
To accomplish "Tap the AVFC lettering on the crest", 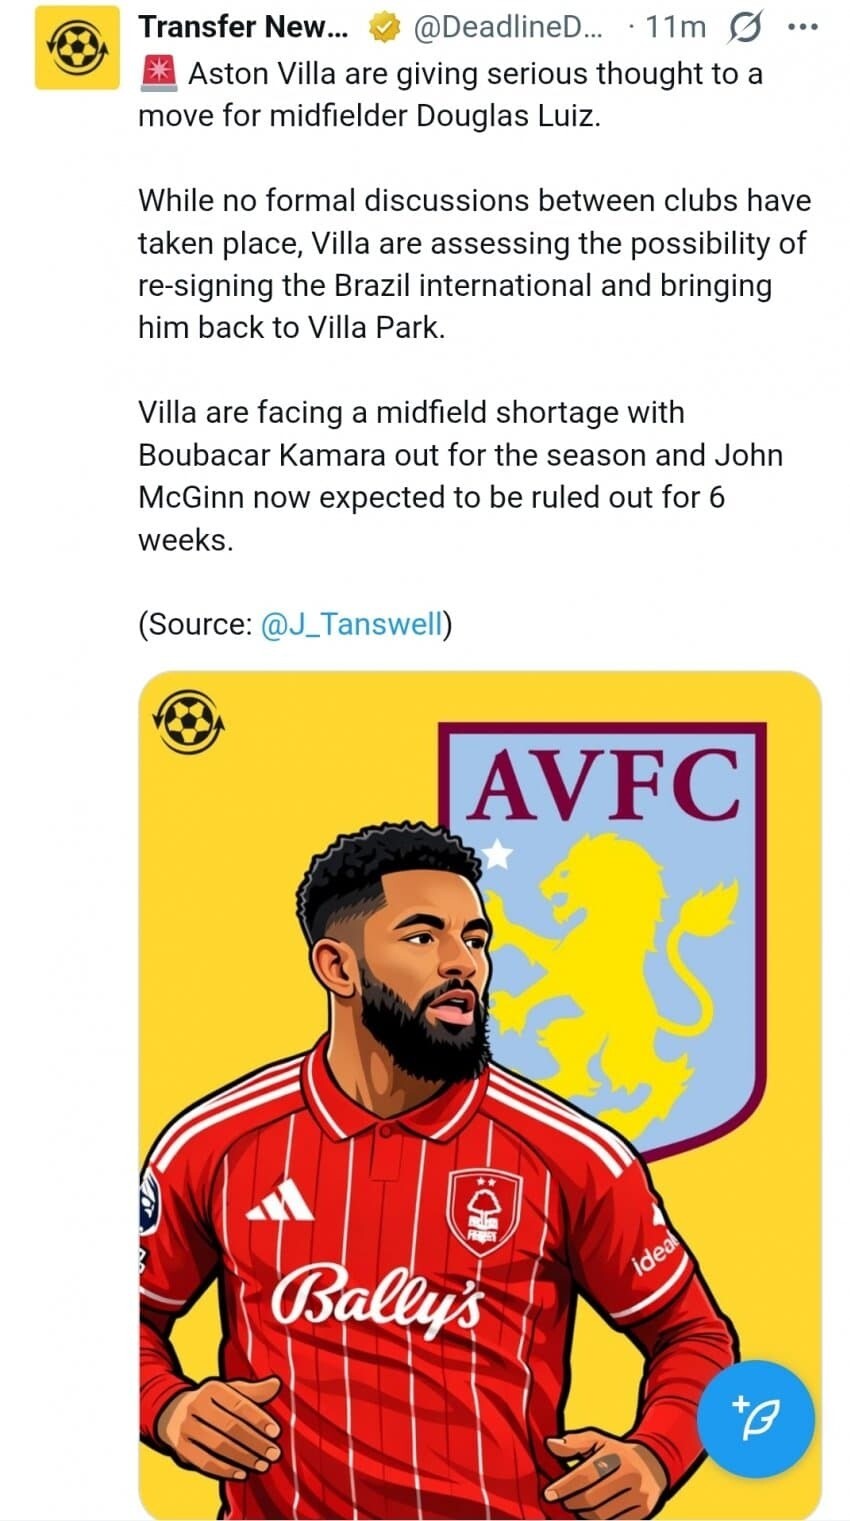I will point(604,784).
